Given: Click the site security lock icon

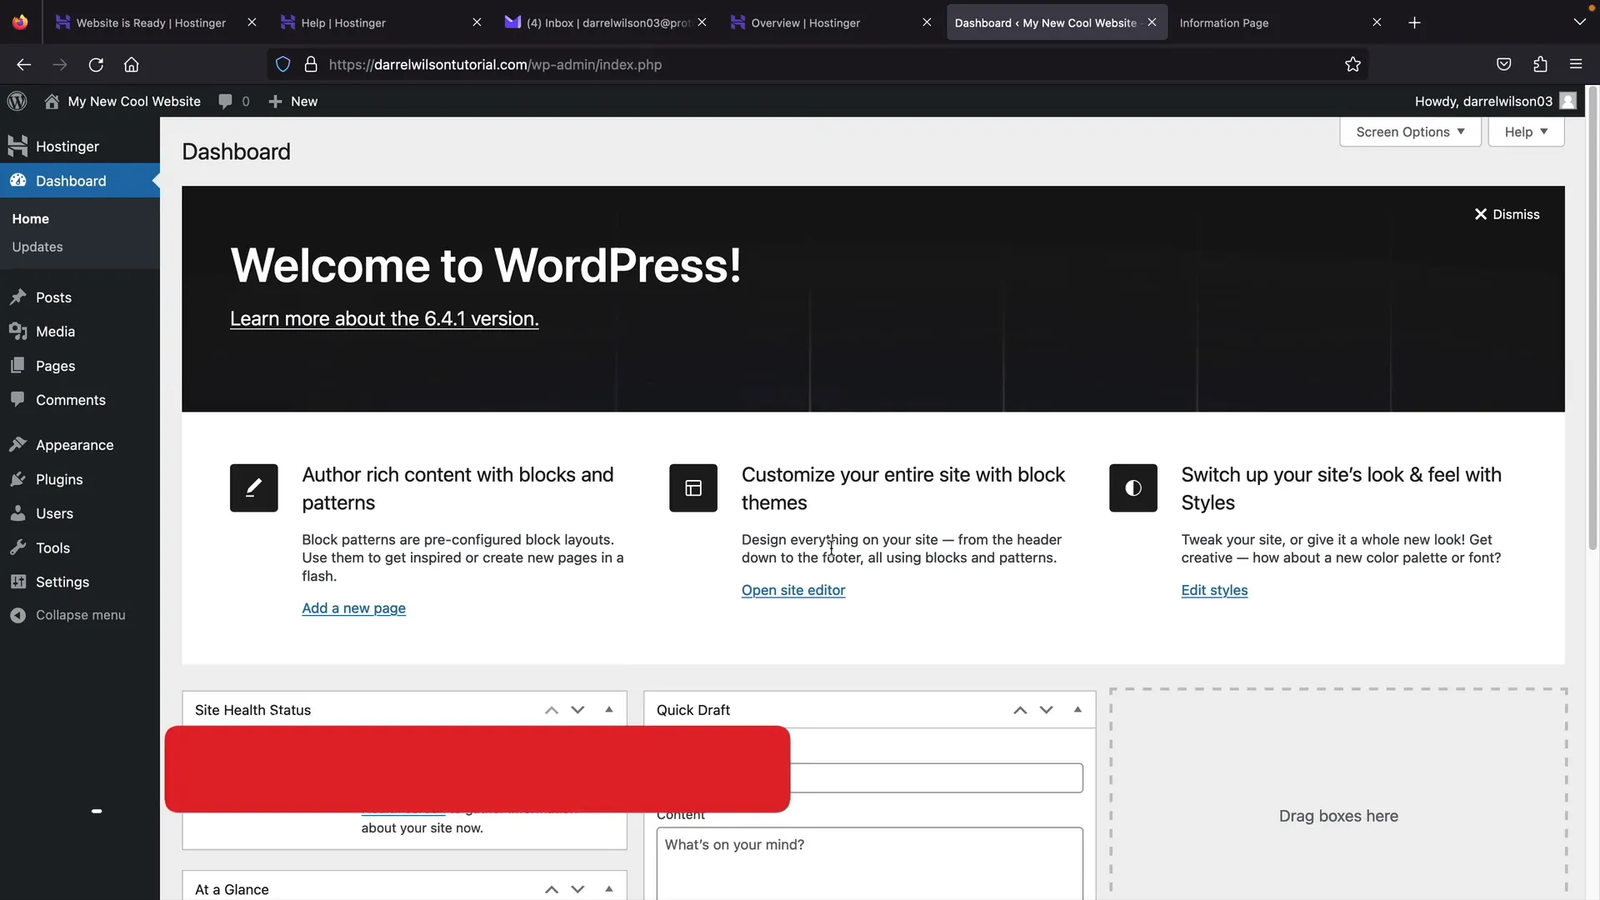Looking at the screenshot, I should [311, 64].
